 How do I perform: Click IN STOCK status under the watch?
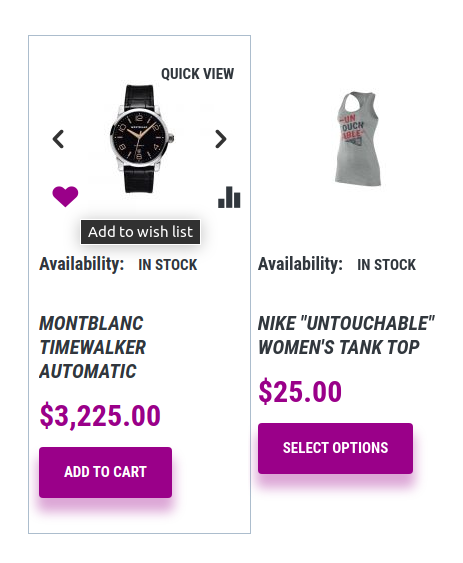click(x=168, y=265)
